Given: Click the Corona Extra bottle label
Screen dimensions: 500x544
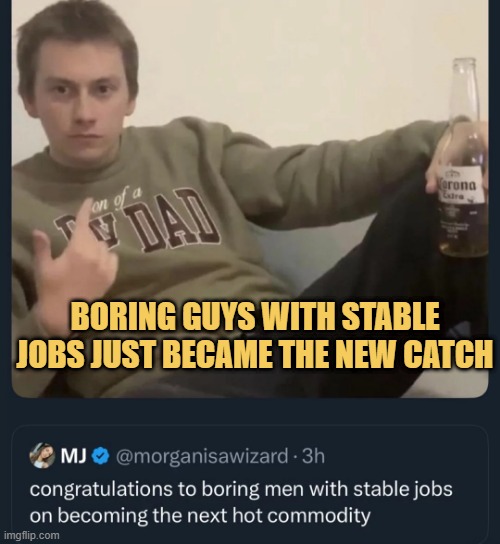Looking at the screenshot, I should click(460, 189).
